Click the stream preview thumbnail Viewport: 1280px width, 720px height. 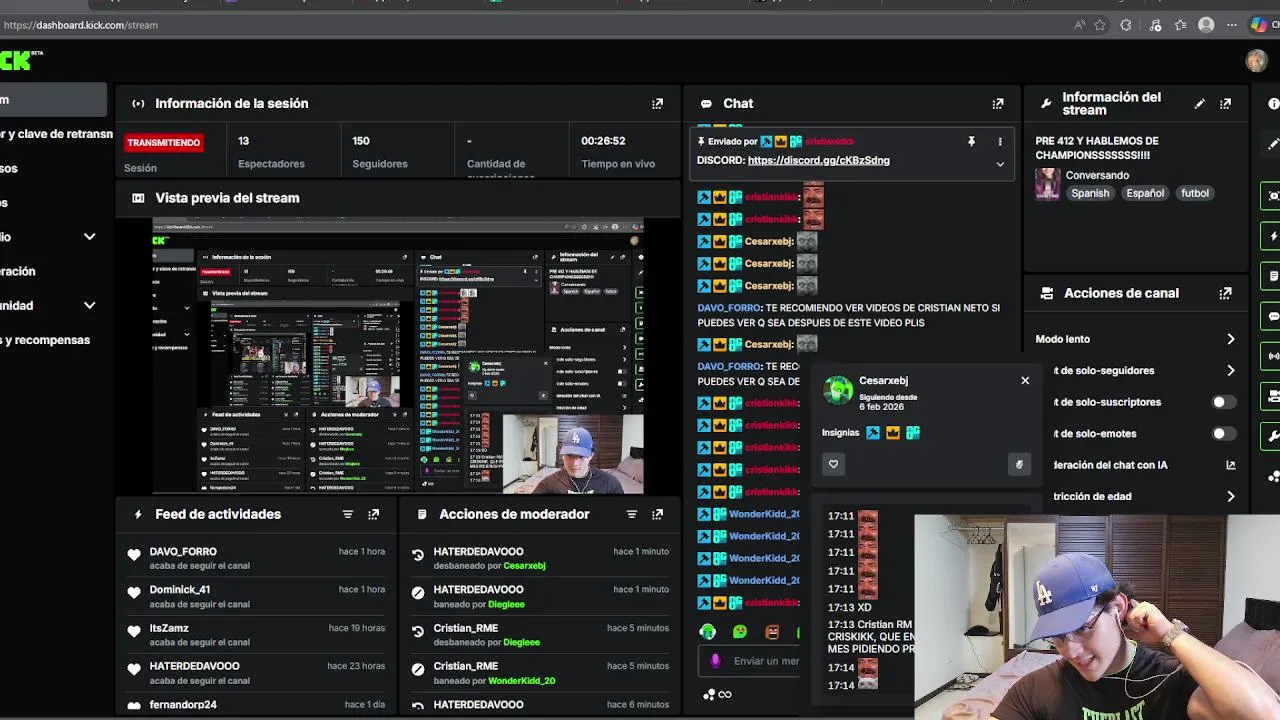397,356
